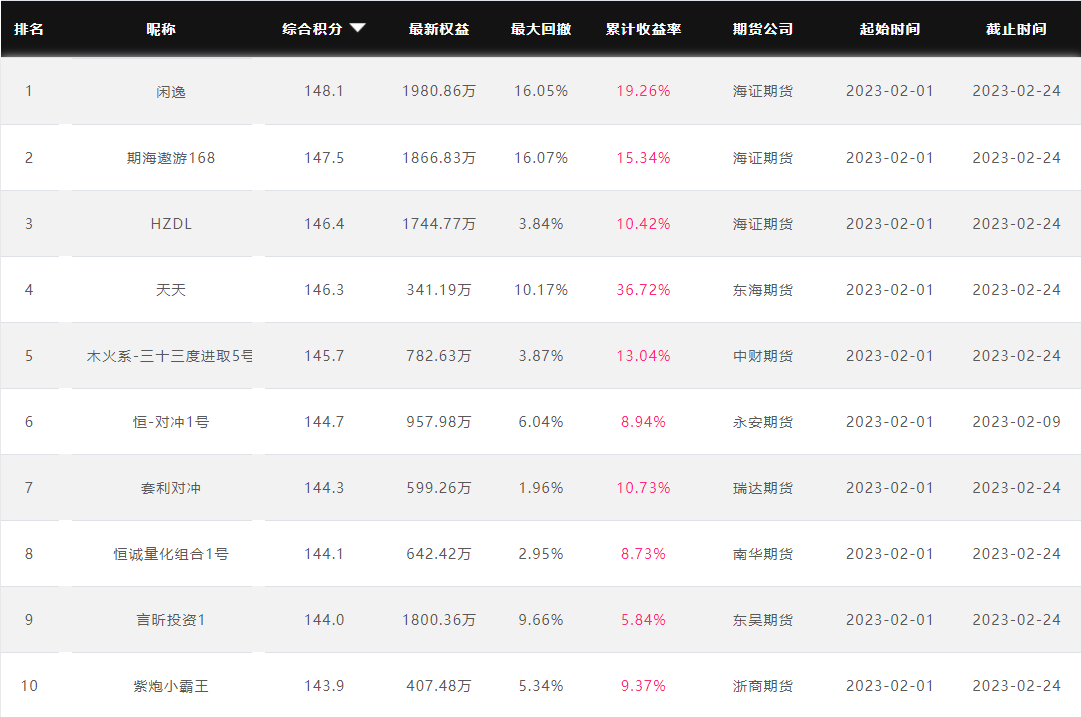Screen dimensions: 1081x717
Task: Click the equity value 782.63万
Action: click(438, 356)
